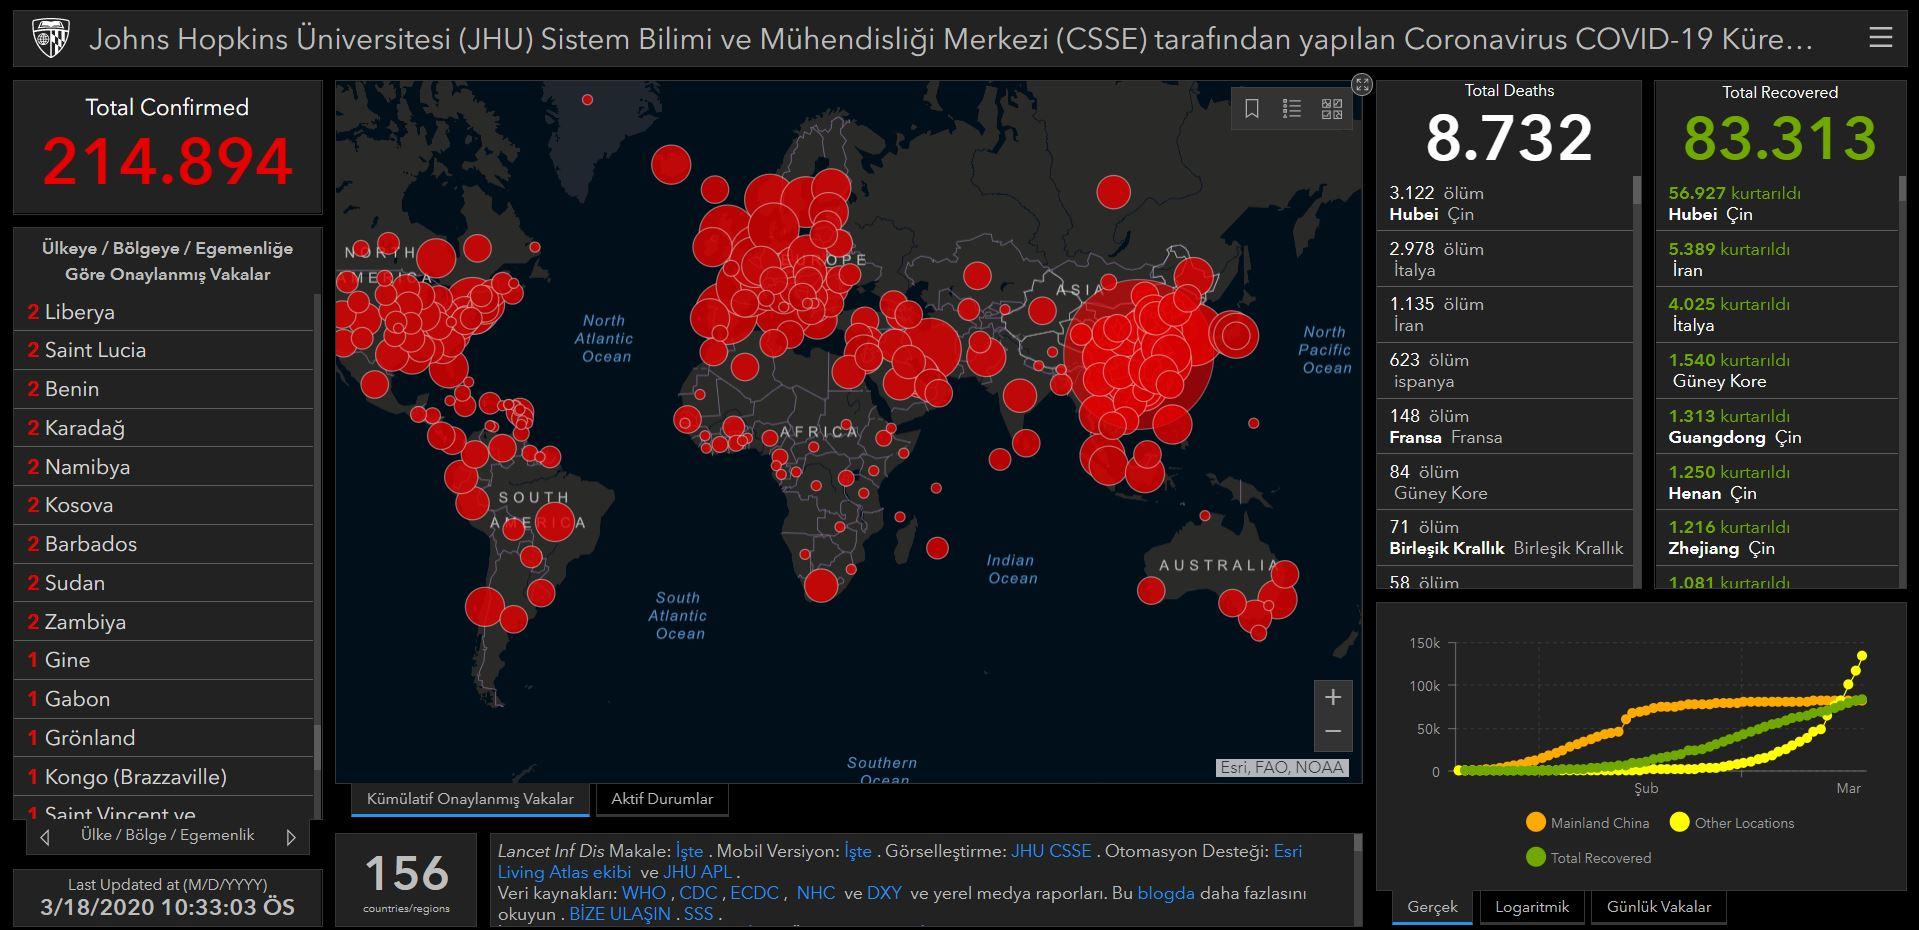Click the İran 5.389 kurtarıldı entry
Screen dimensions: 1919x930
tap(1778, 259)
